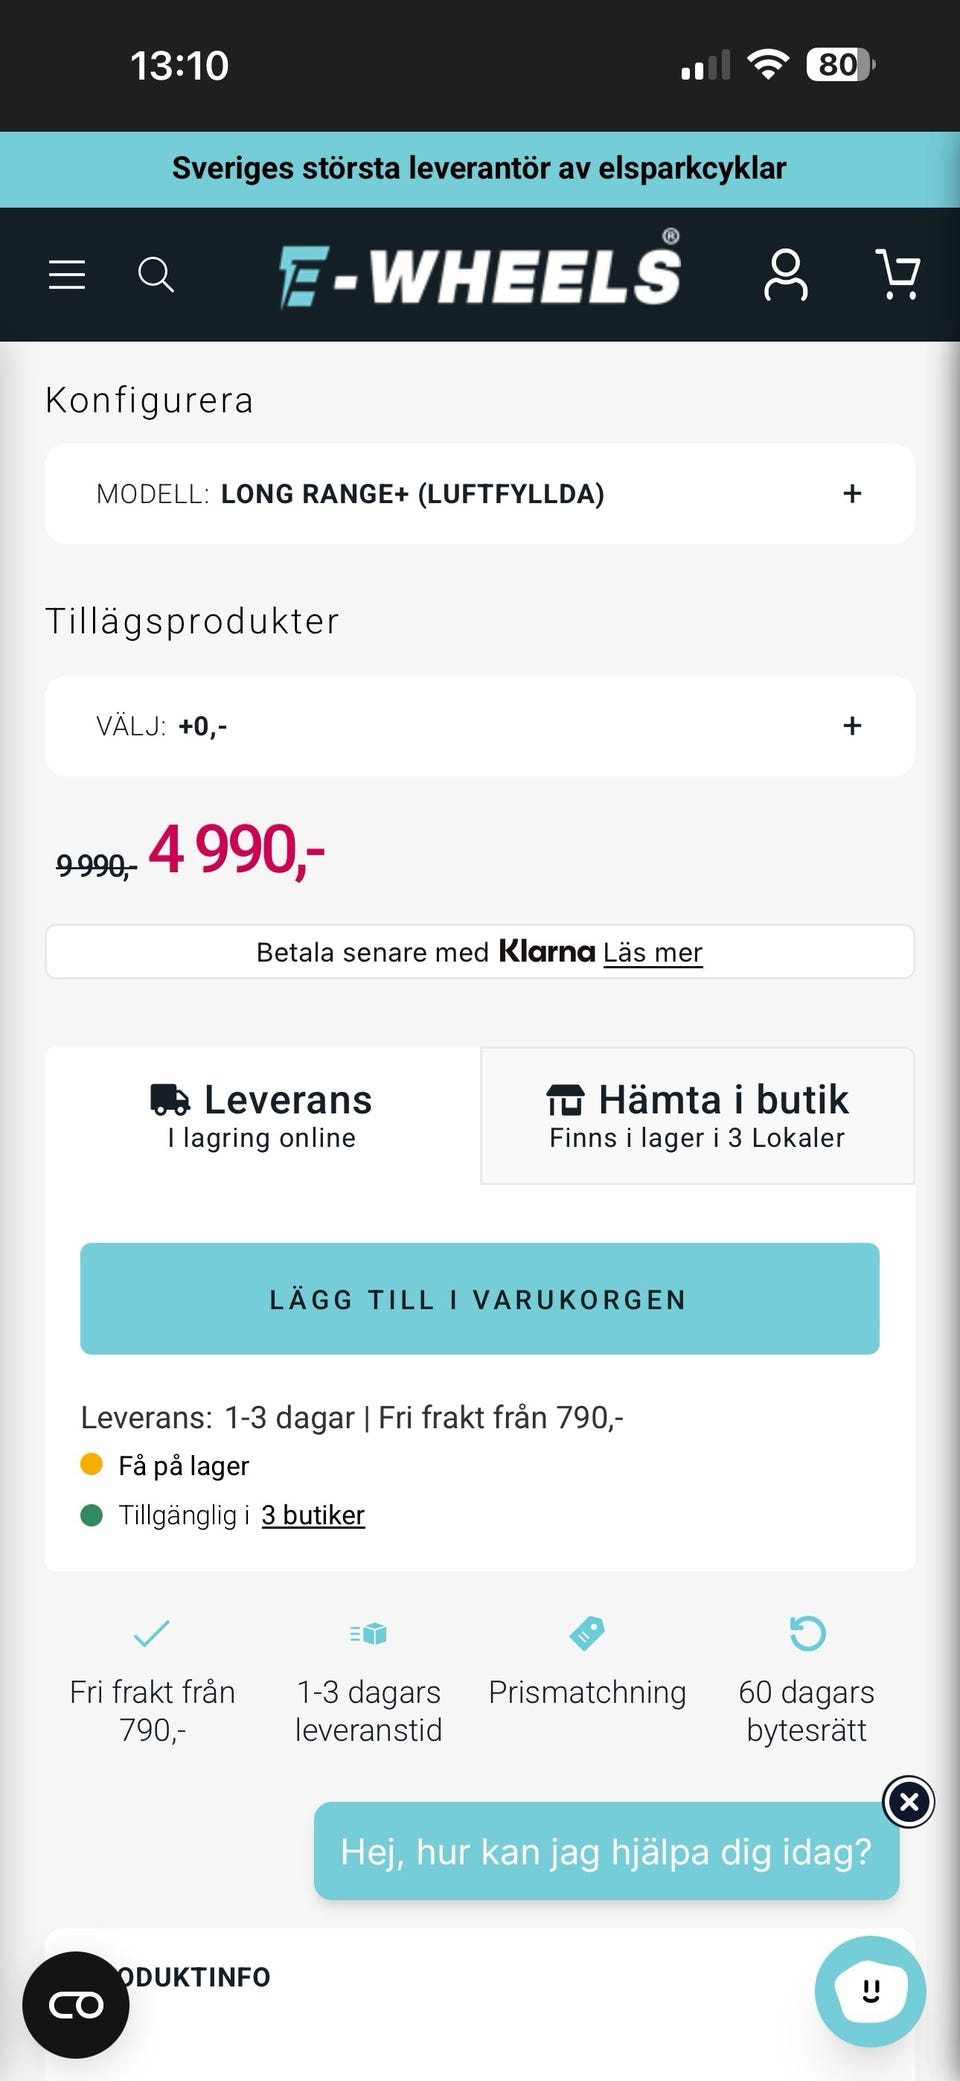Expand the Välj add-on products selector

480,726
